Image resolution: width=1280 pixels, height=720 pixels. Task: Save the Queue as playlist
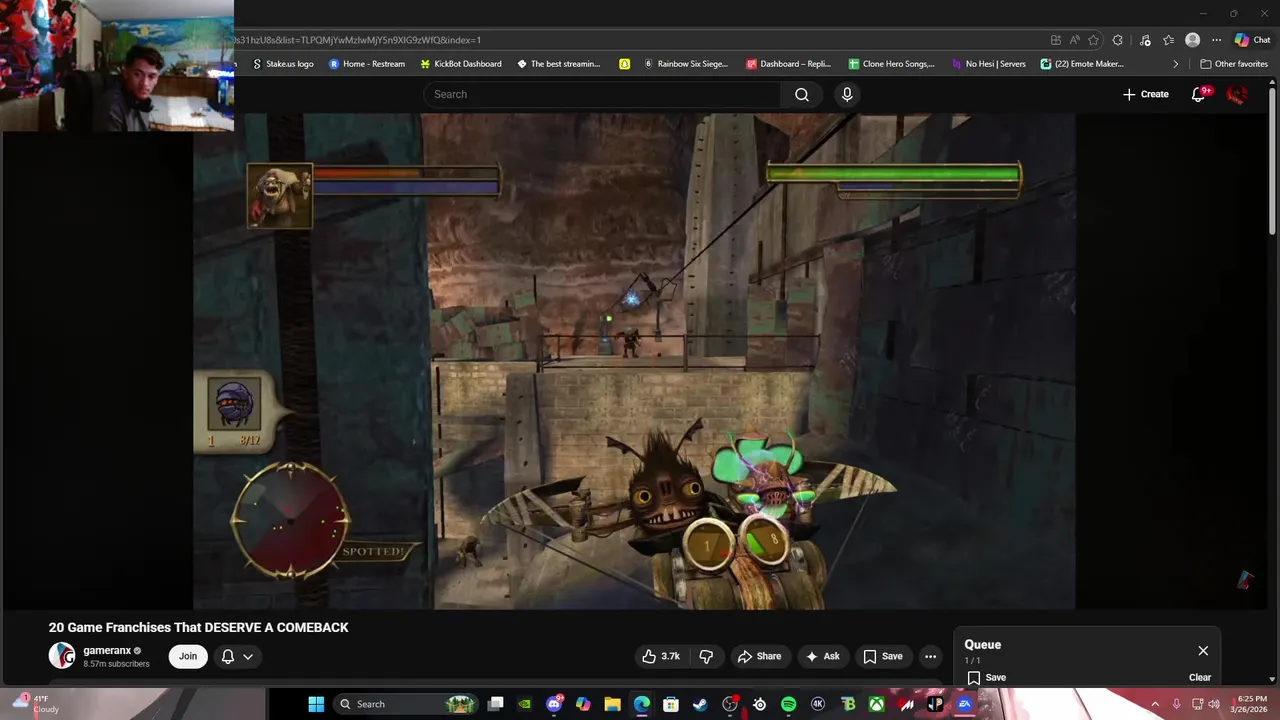click(987, 677)
